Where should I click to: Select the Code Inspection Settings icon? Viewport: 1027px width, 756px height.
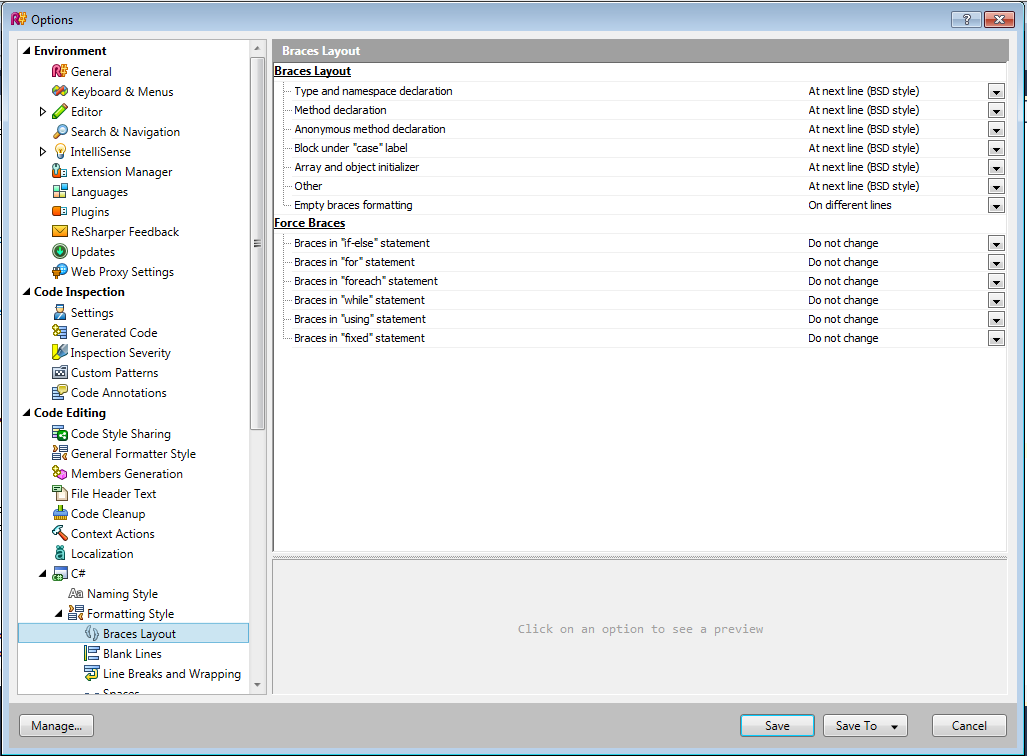60,312
